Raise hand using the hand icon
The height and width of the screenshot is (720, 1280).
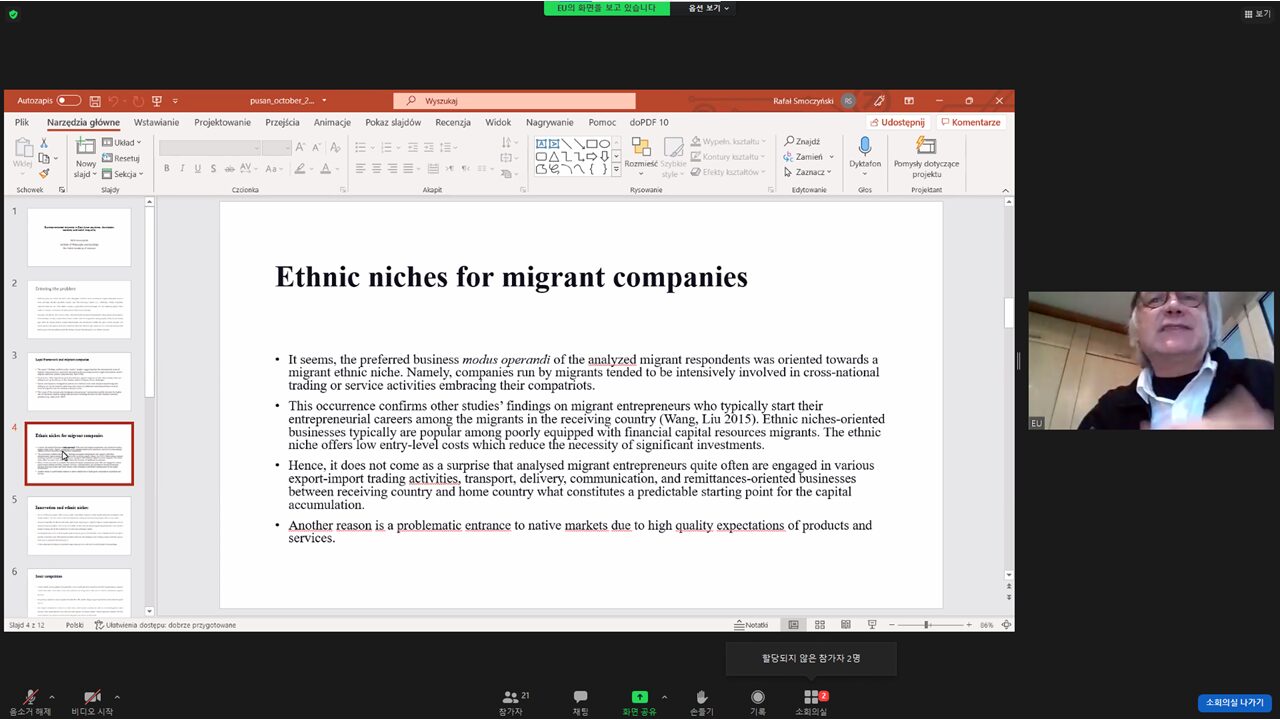coord(702,697)
